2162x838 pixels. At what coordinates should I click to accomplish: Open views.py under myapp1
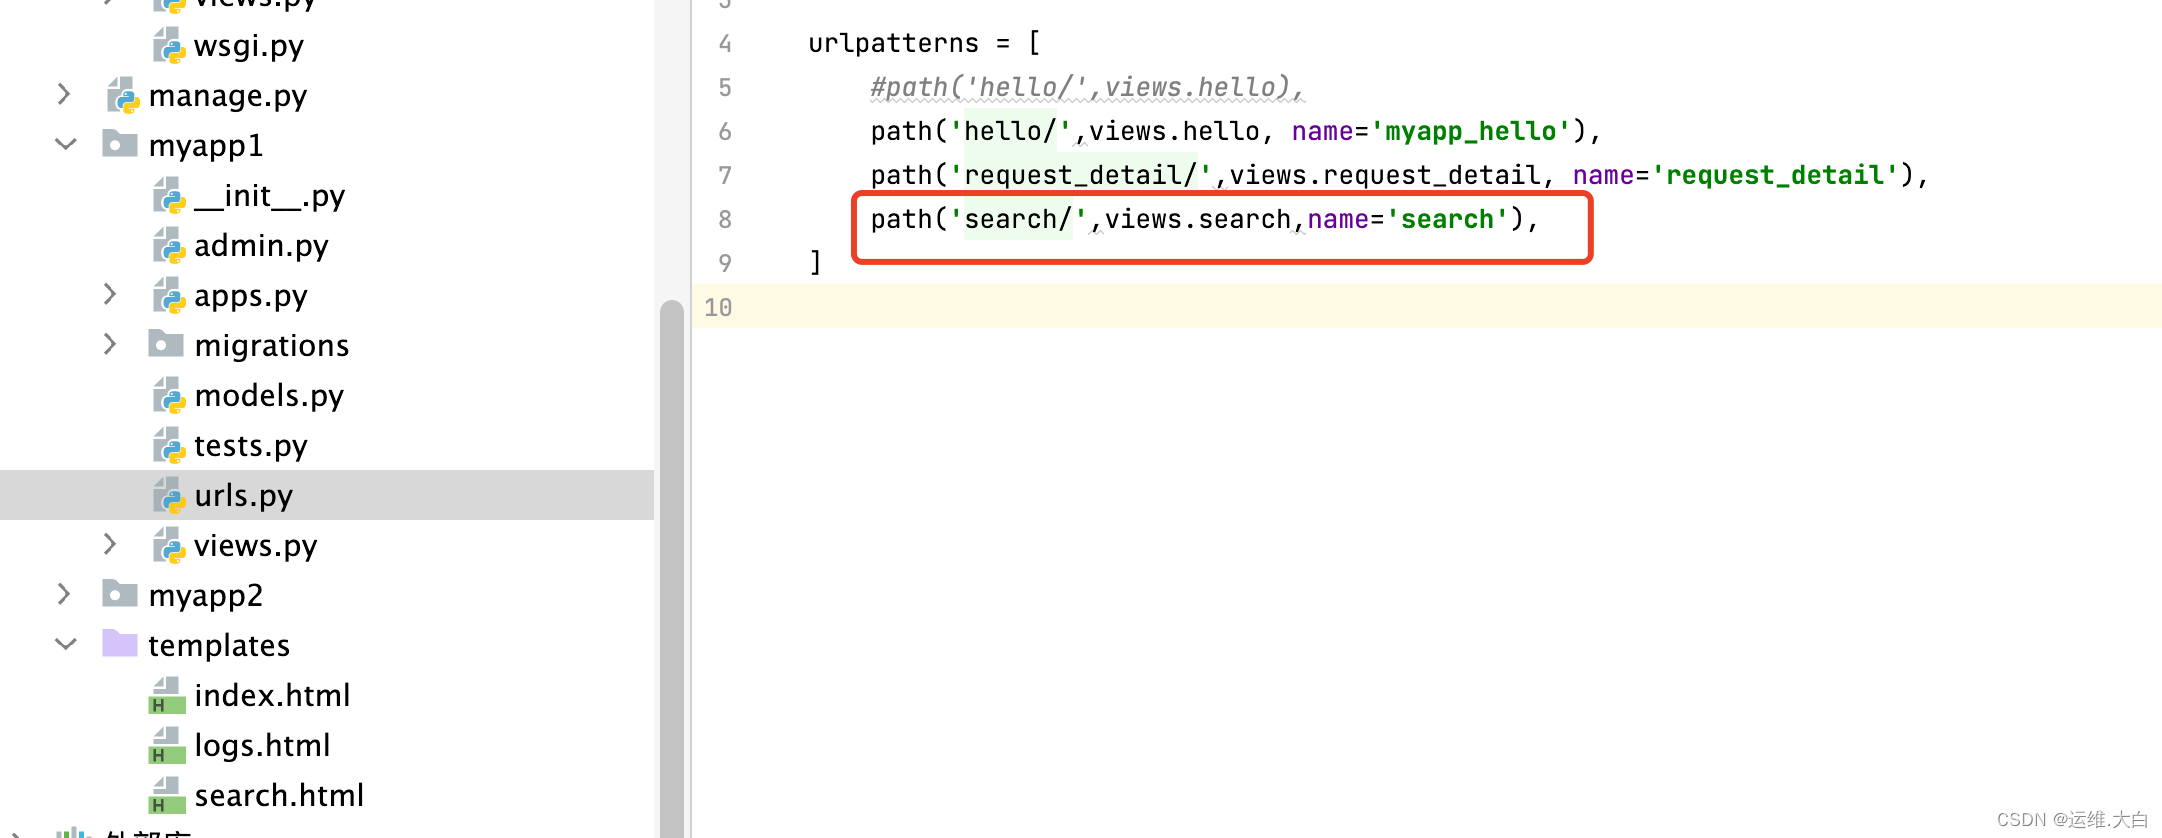pyautogui.click(x=256, y=546)
